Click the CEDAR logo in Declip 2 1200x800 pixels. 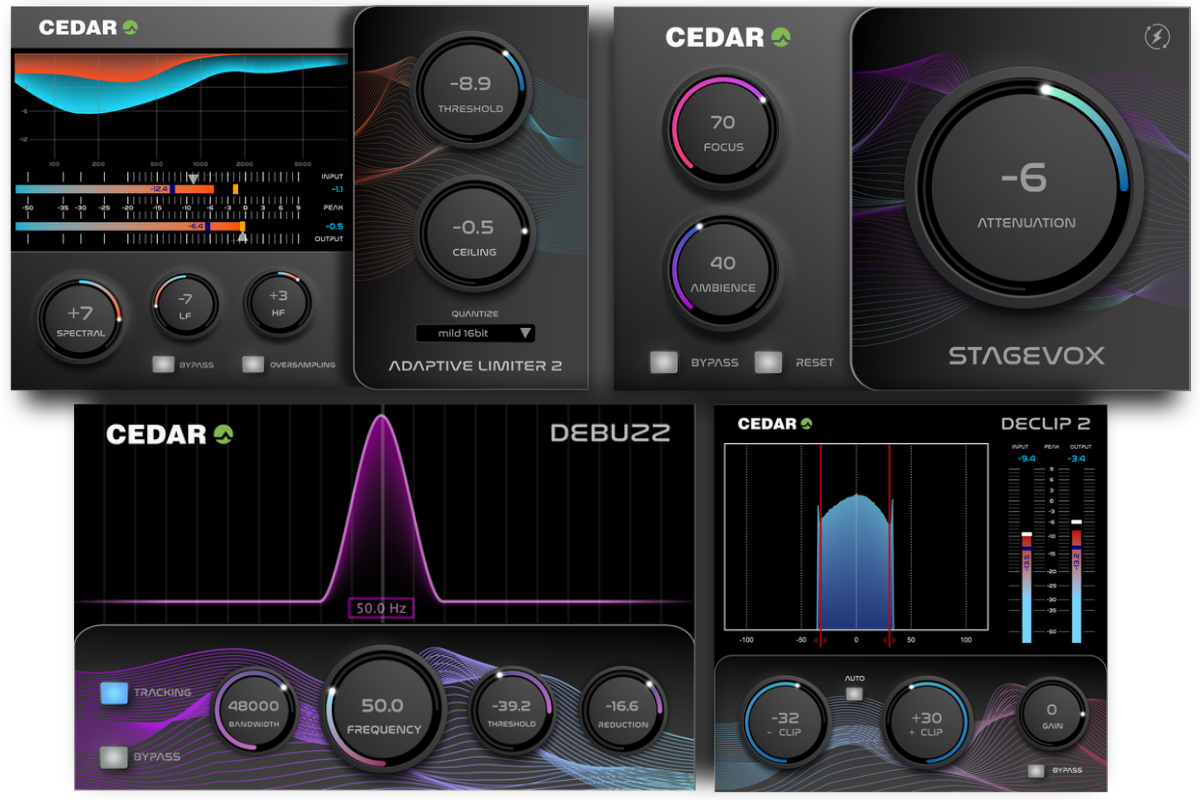click(775, 424)
